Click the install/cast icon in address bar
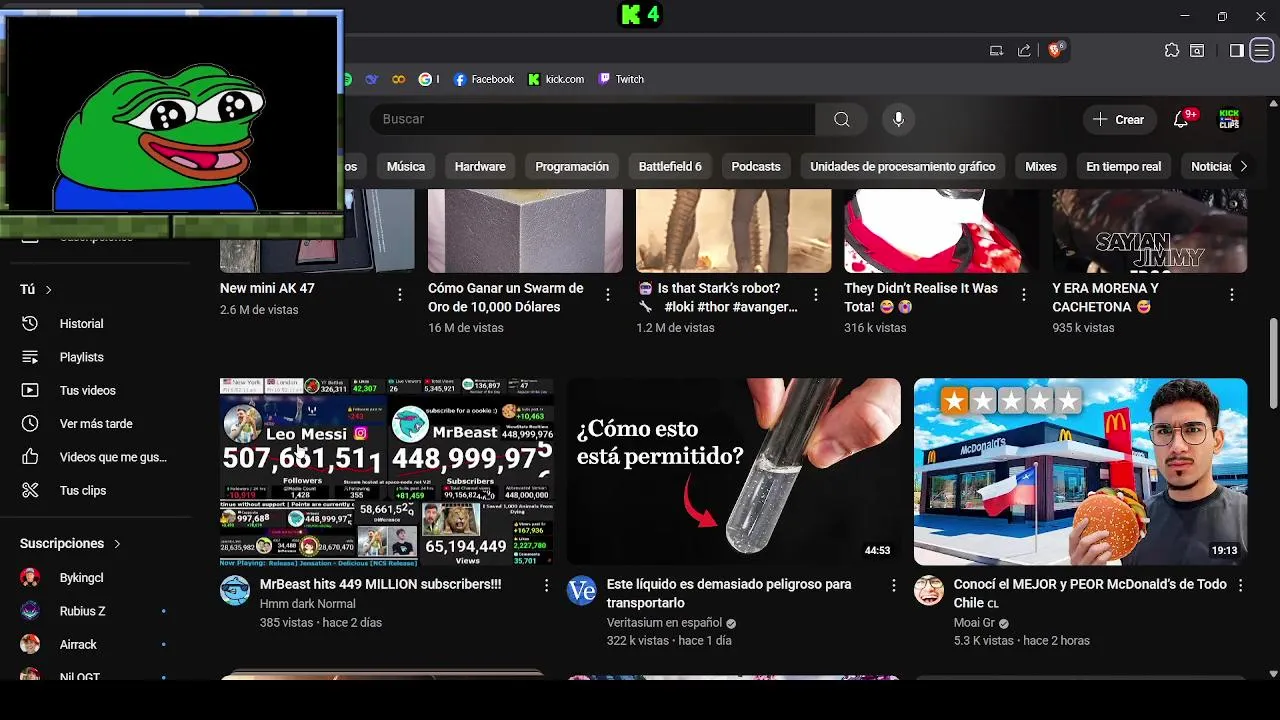 pyautogui.click(x=996, y=50)
